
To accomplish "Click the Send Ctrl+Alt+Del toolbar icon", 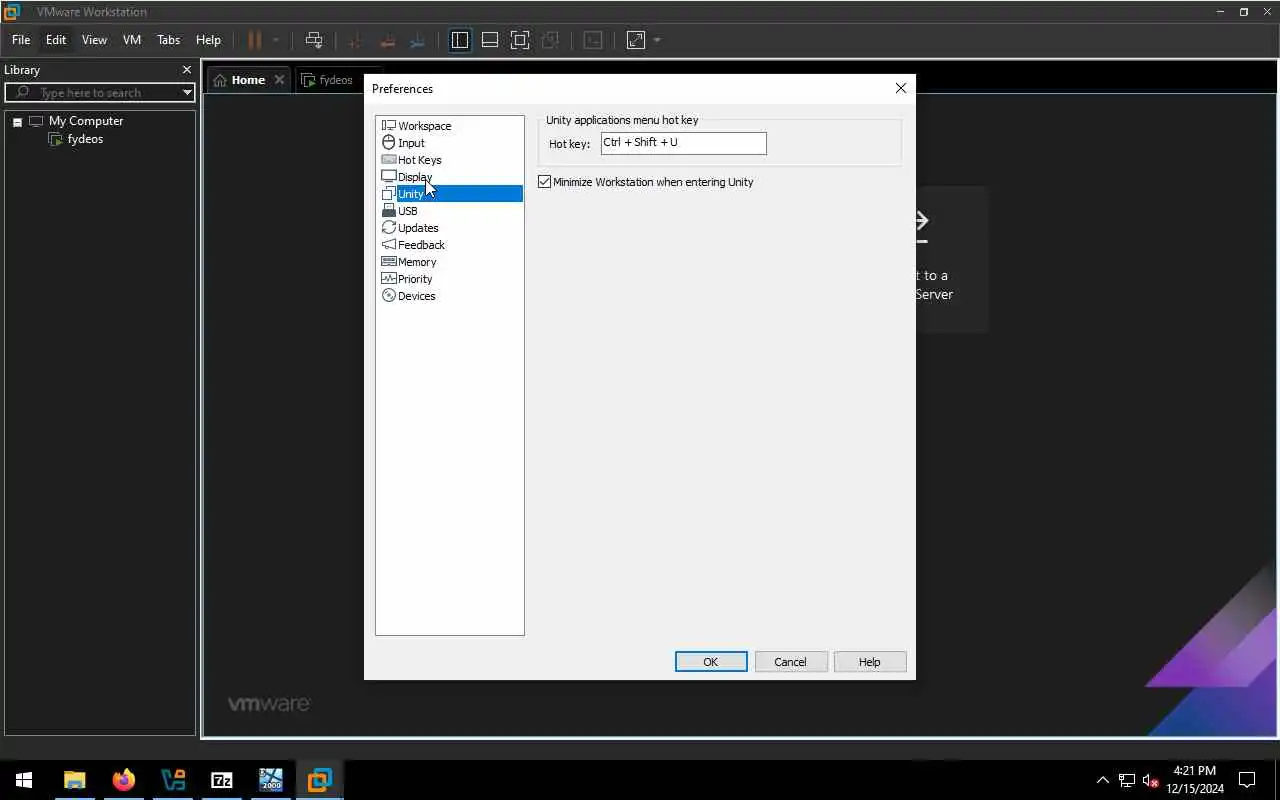I will click(314, 40).
